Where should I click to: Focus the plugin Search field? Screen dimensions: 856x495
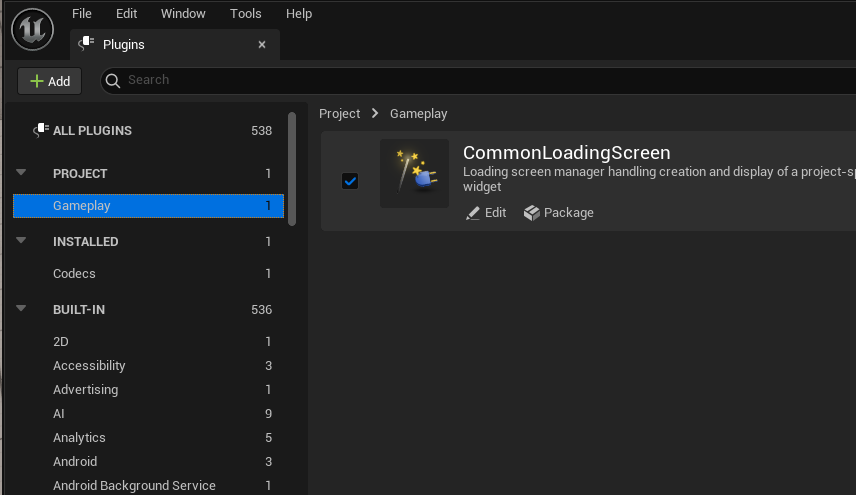pyautogui.click(x=480, y=81)
